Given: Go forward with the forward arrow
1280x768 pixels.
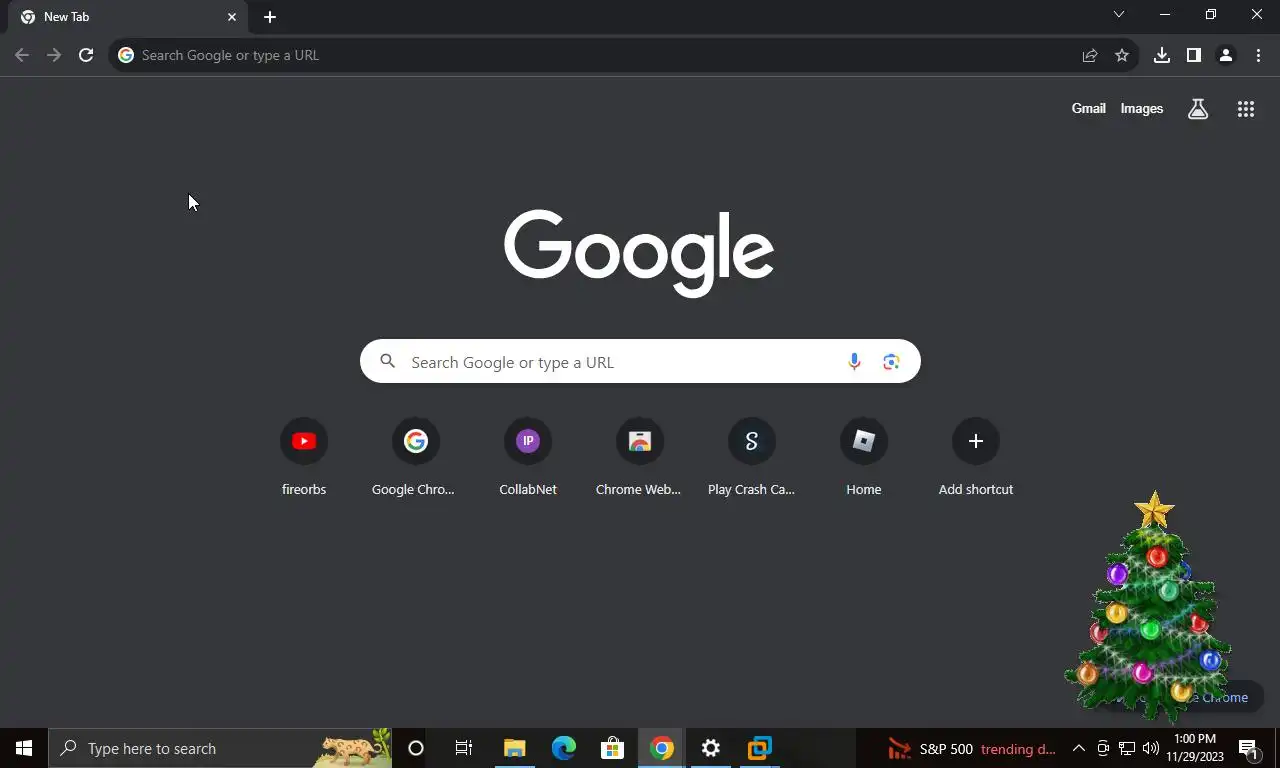Looking at the screenshot, I should tap(54, 55).
